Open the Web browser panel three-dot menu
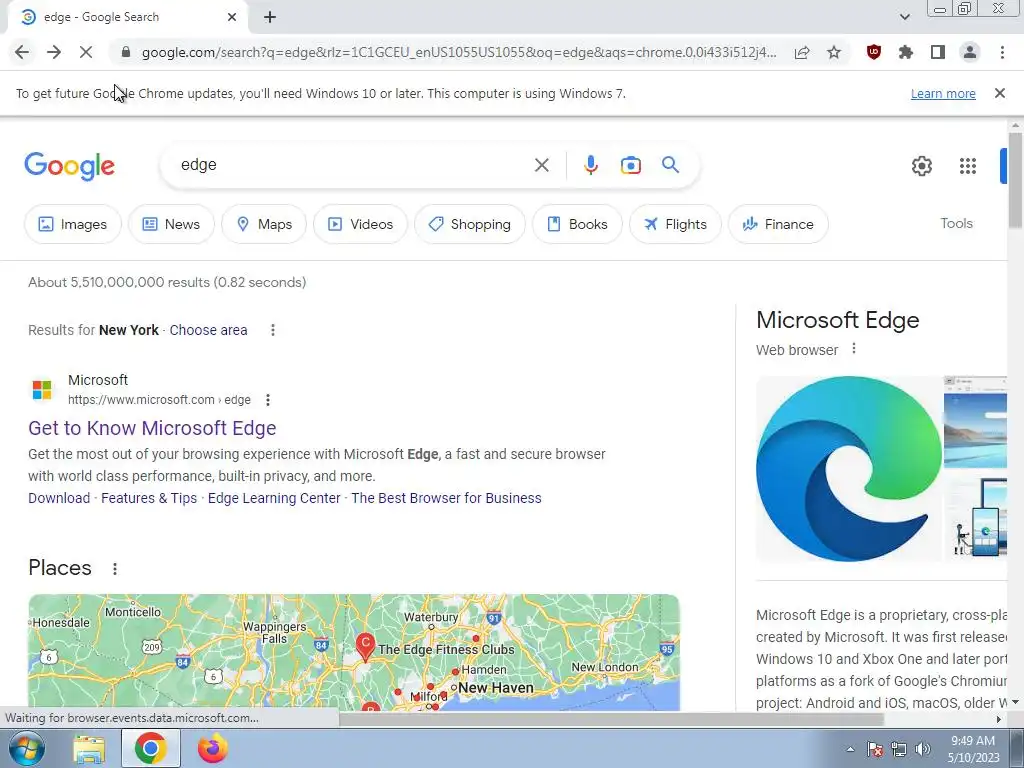 tap(854, 349)
